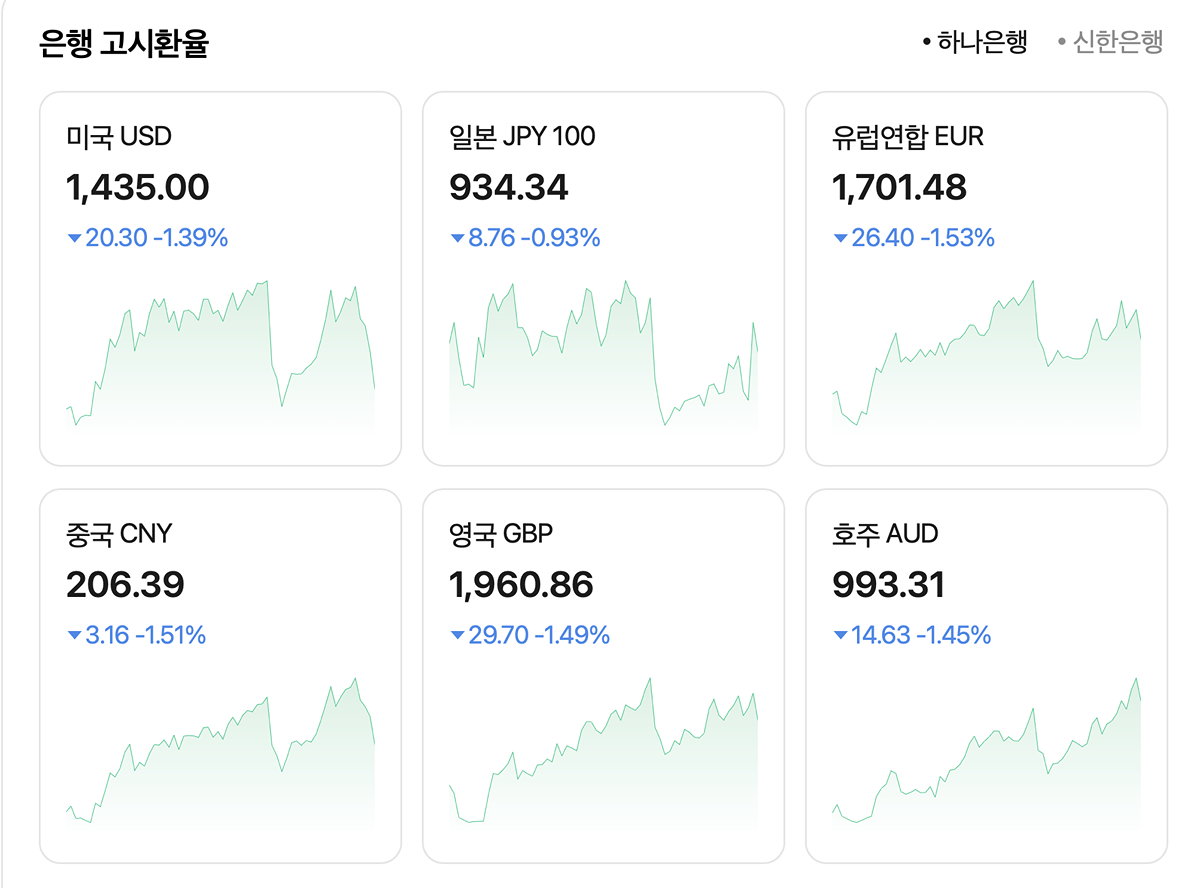Open the 유럽연합 EUR rate card title

tap(908, 136)
